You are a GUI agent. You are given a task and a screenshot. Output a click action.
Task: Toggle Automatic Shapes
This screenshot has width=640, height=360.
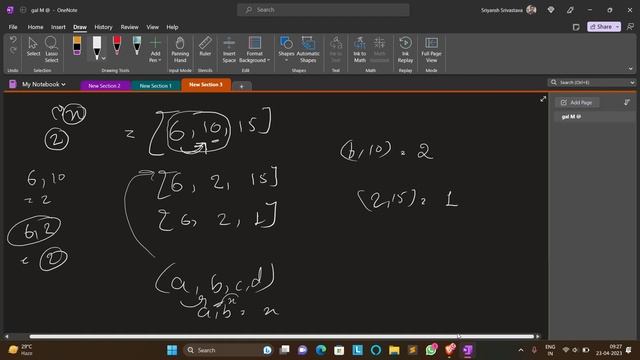[x=308, y=49]
